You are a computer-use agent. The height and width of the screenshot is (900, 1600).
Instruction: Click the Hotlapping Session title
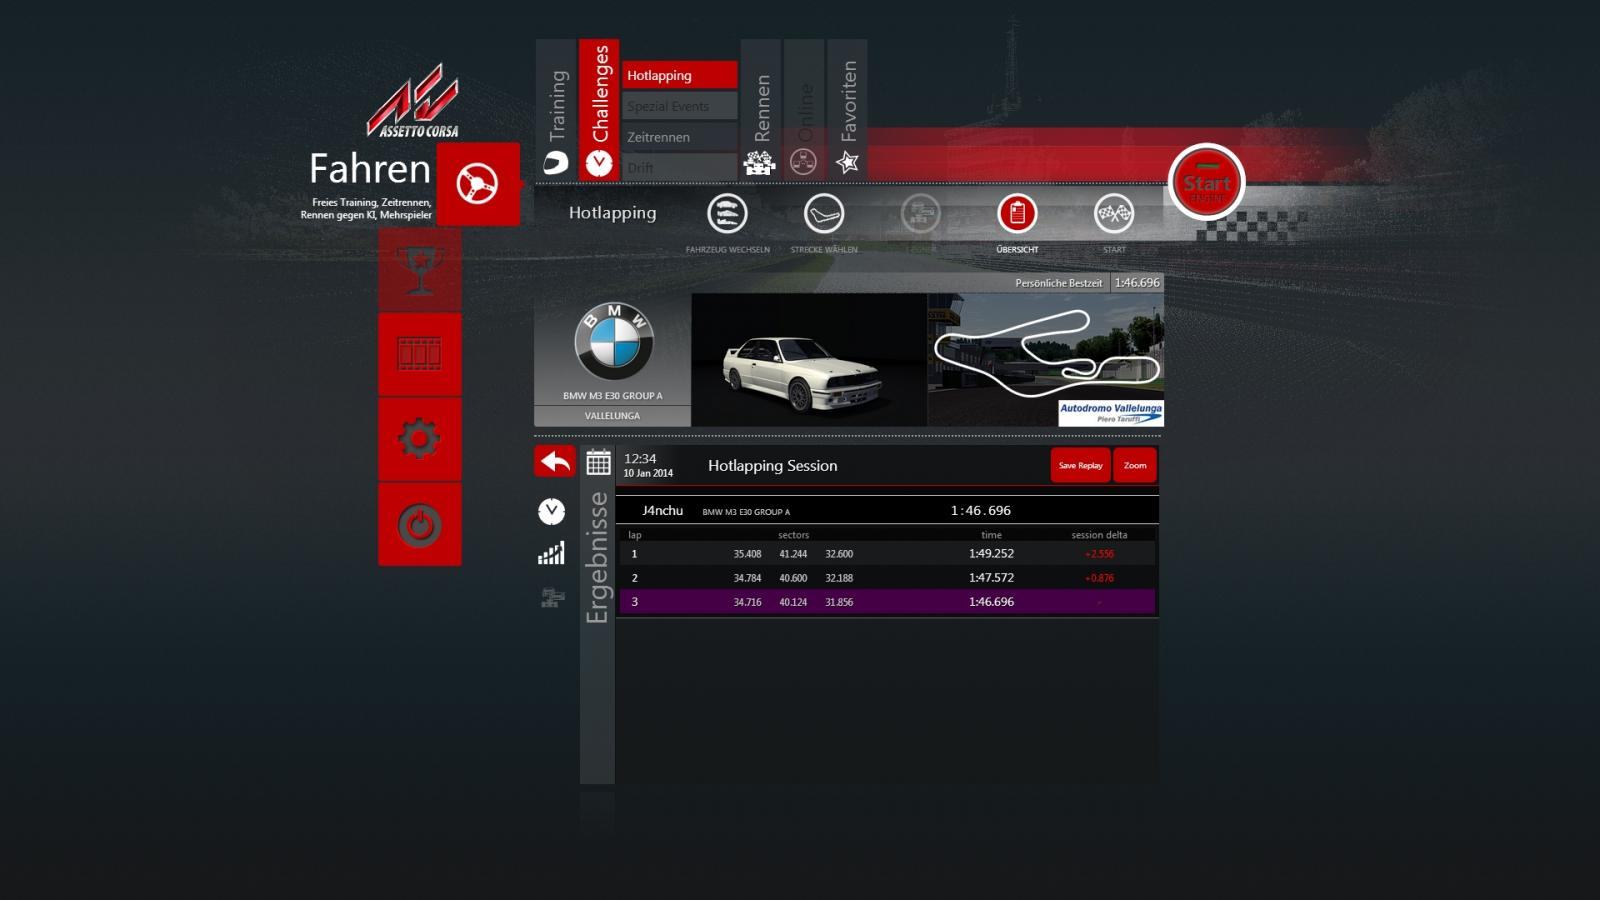773,465
